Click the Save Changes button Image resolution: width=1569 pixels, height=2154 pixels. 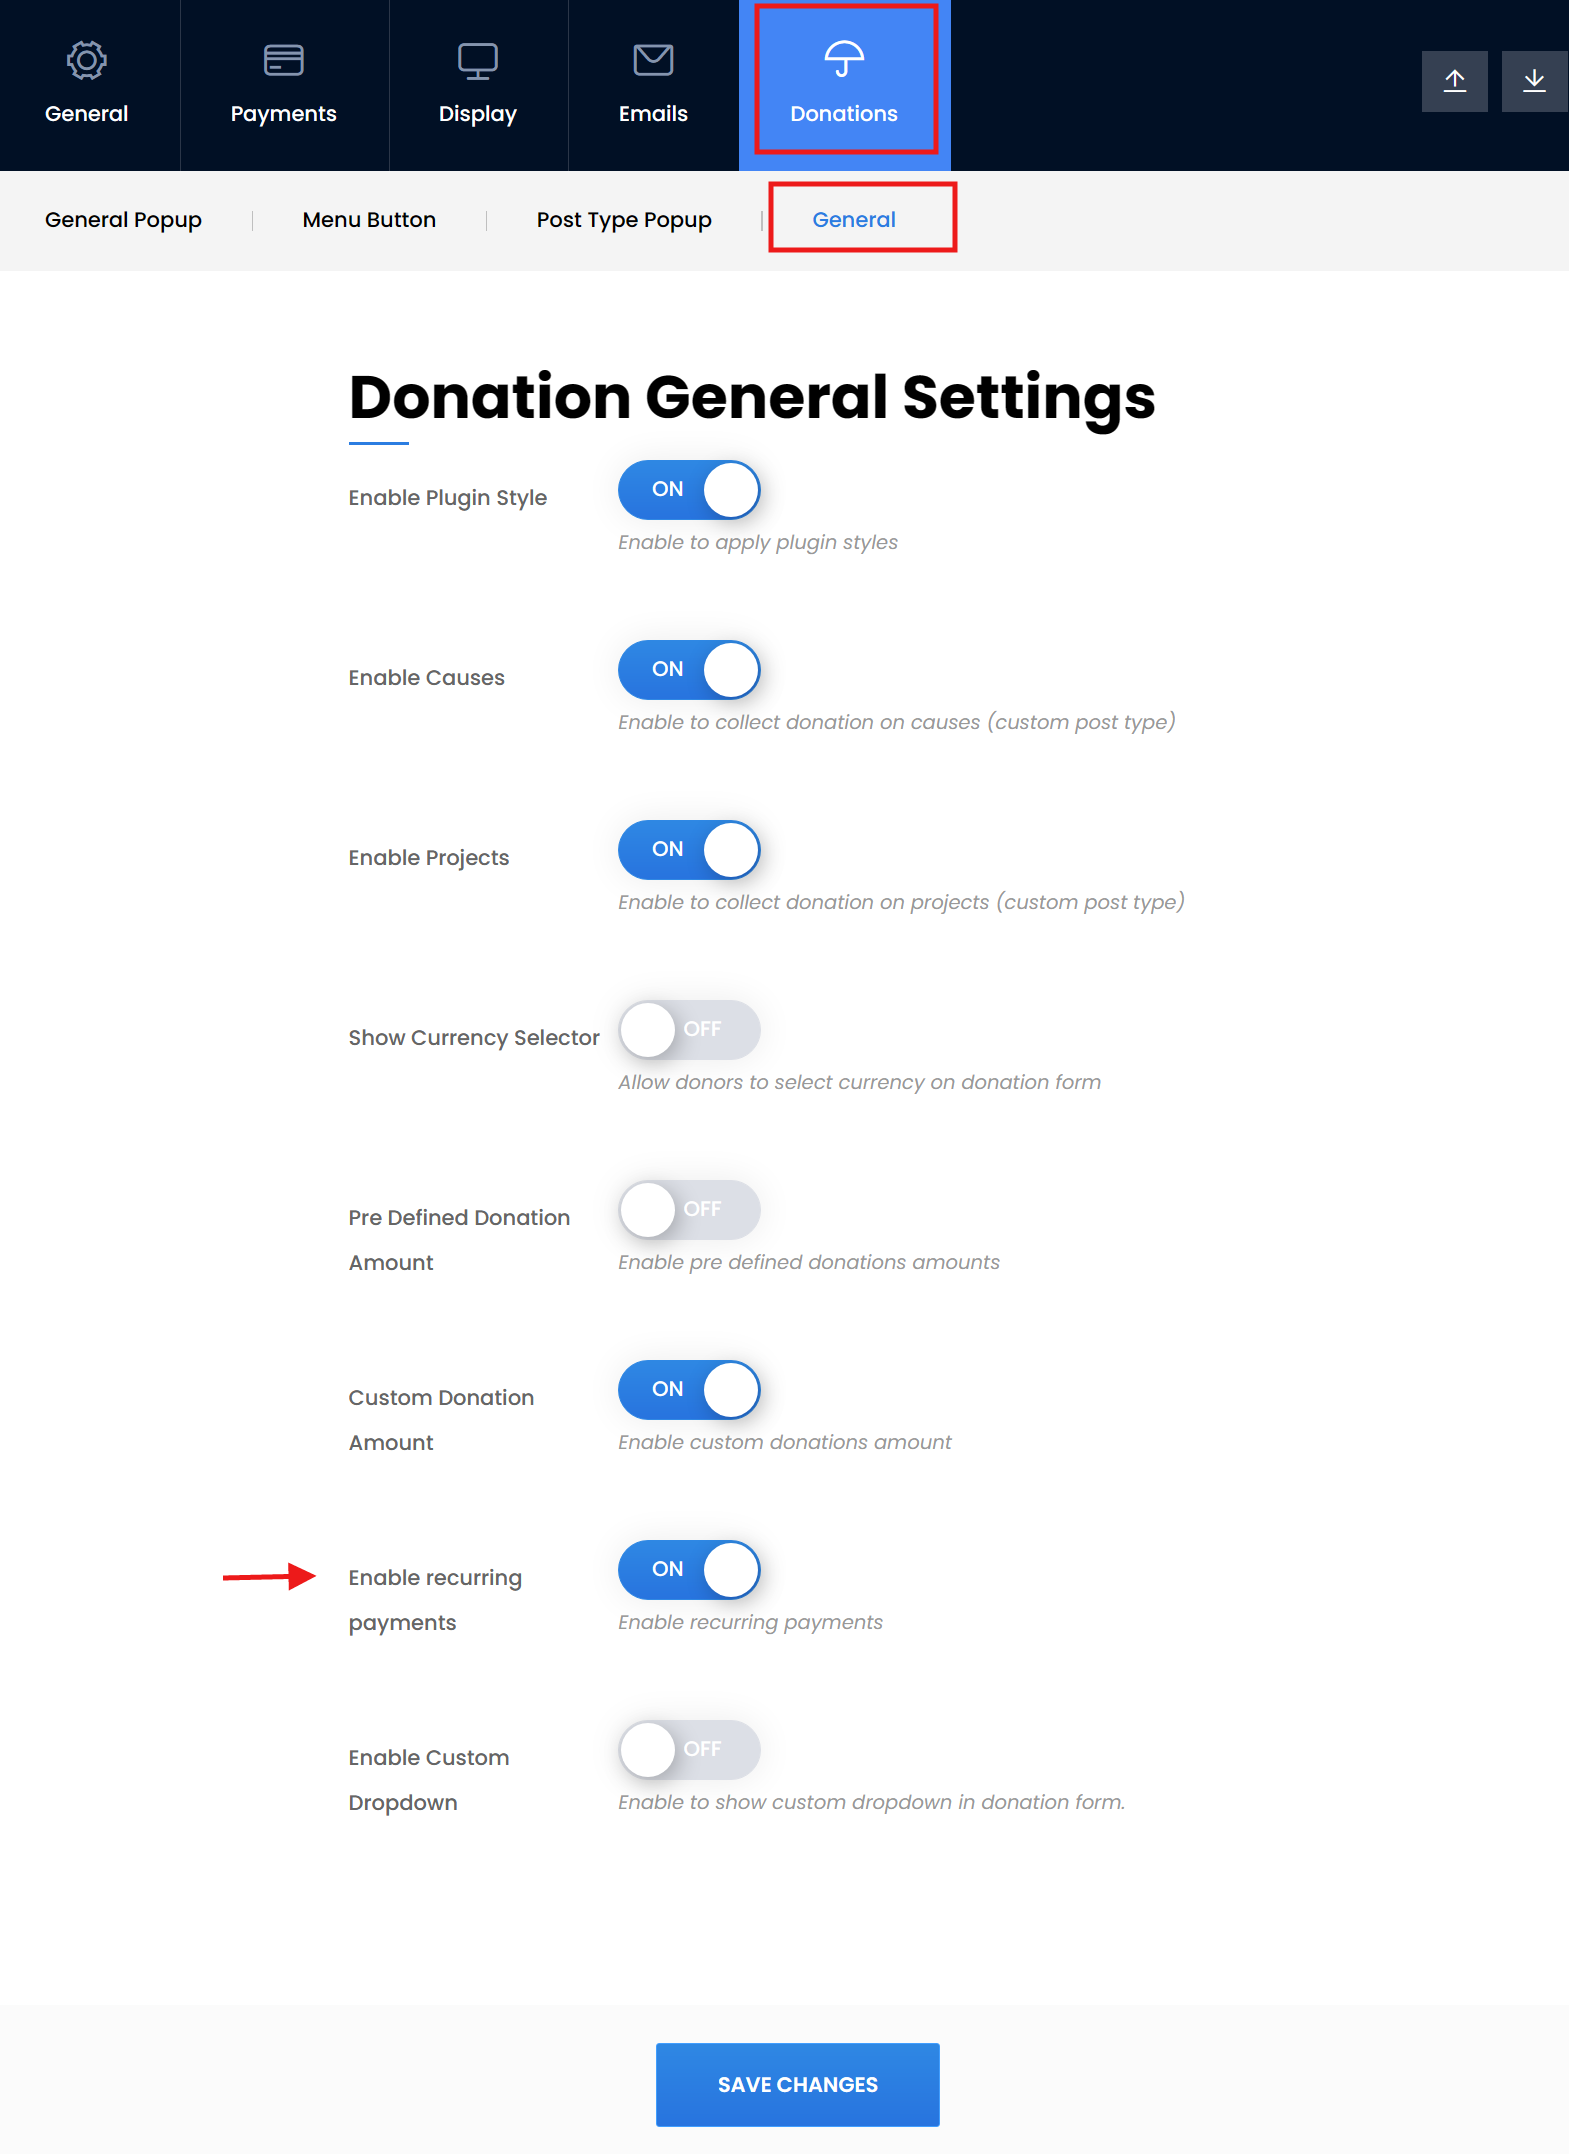pyautogui.click(x=797, y=2083)
